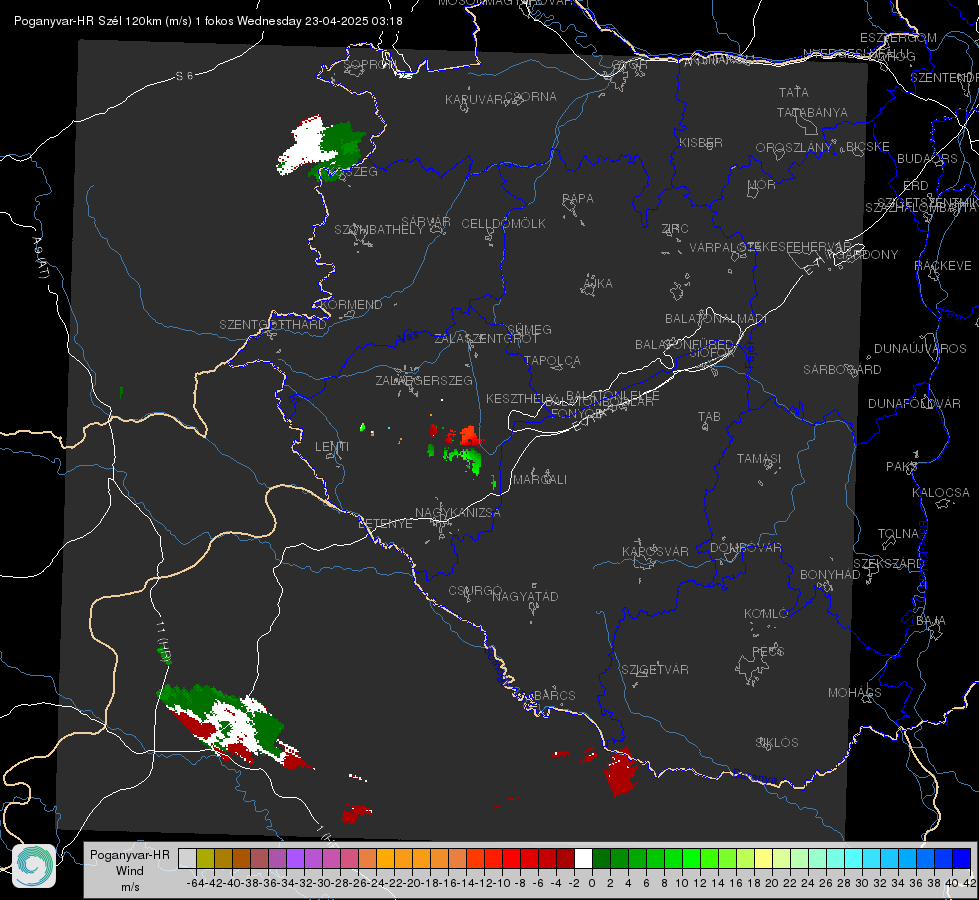
Task: Click the SZENTGOTTHARD label
Action: click(x=273, y=325)
